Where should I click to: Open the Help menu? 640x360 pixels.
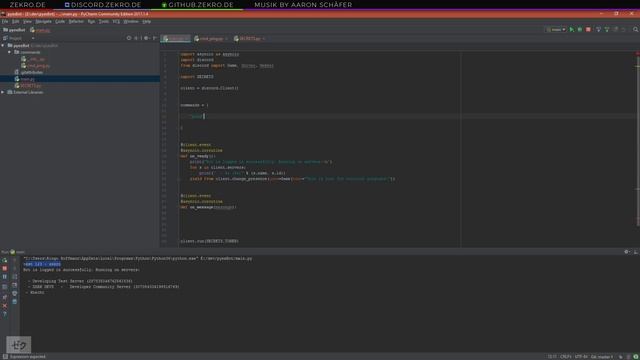coord(147,21)
